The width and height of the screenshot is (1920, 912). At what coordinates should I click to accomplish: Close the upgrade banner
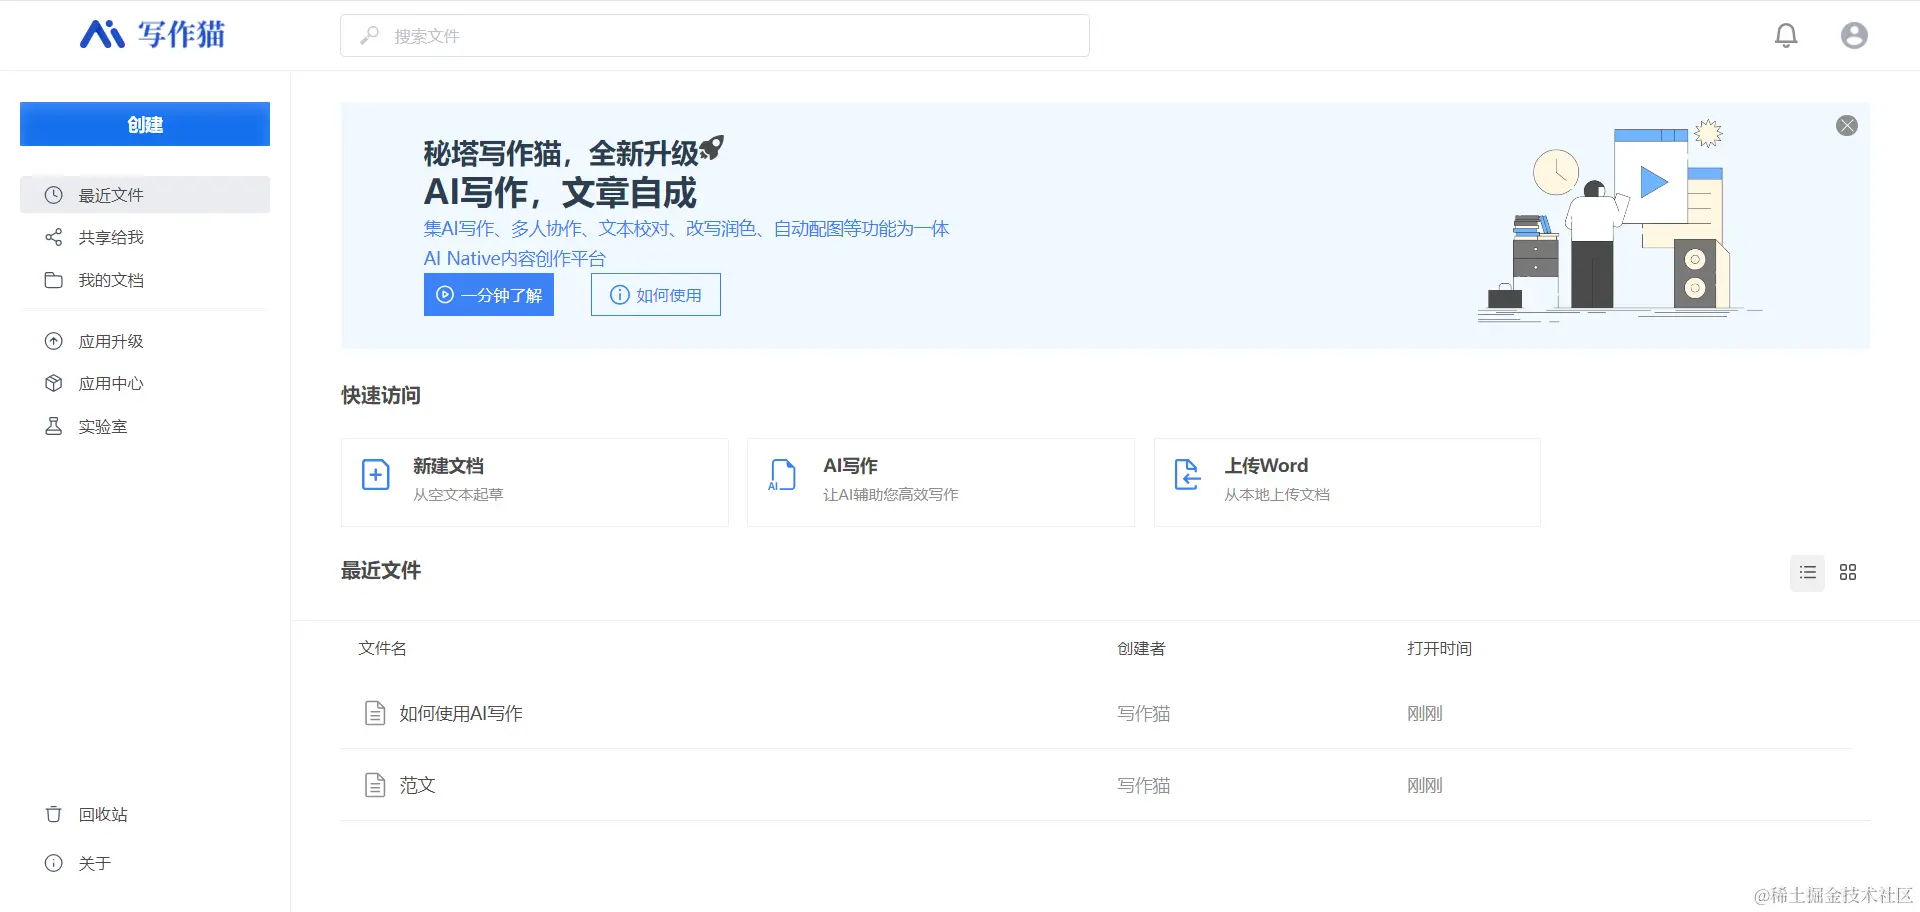[1847, 126]
